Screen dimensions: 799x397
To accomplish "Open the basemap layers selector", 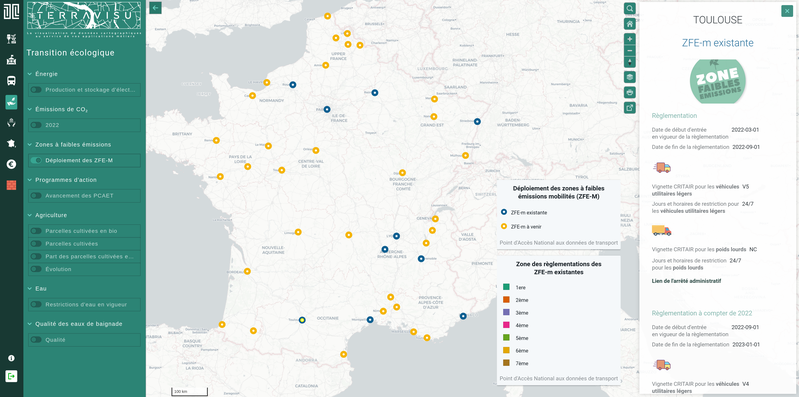I will [630, 77].
